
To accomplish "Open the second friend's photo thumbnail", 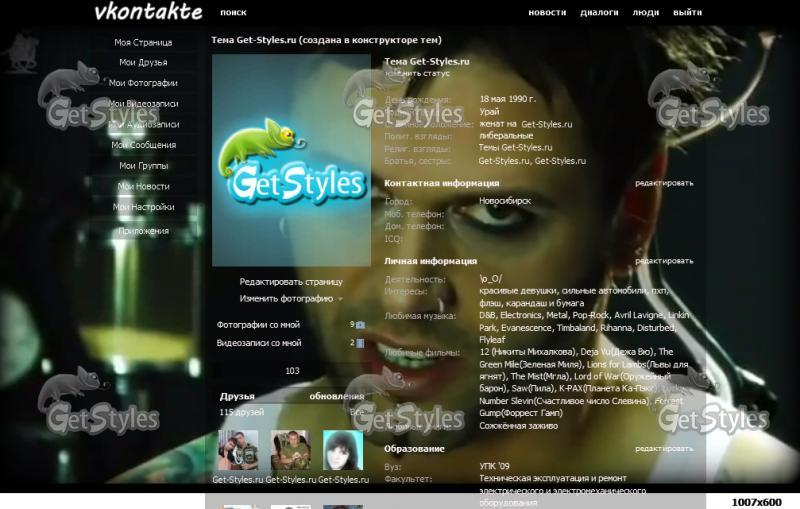I will (291, 450).
